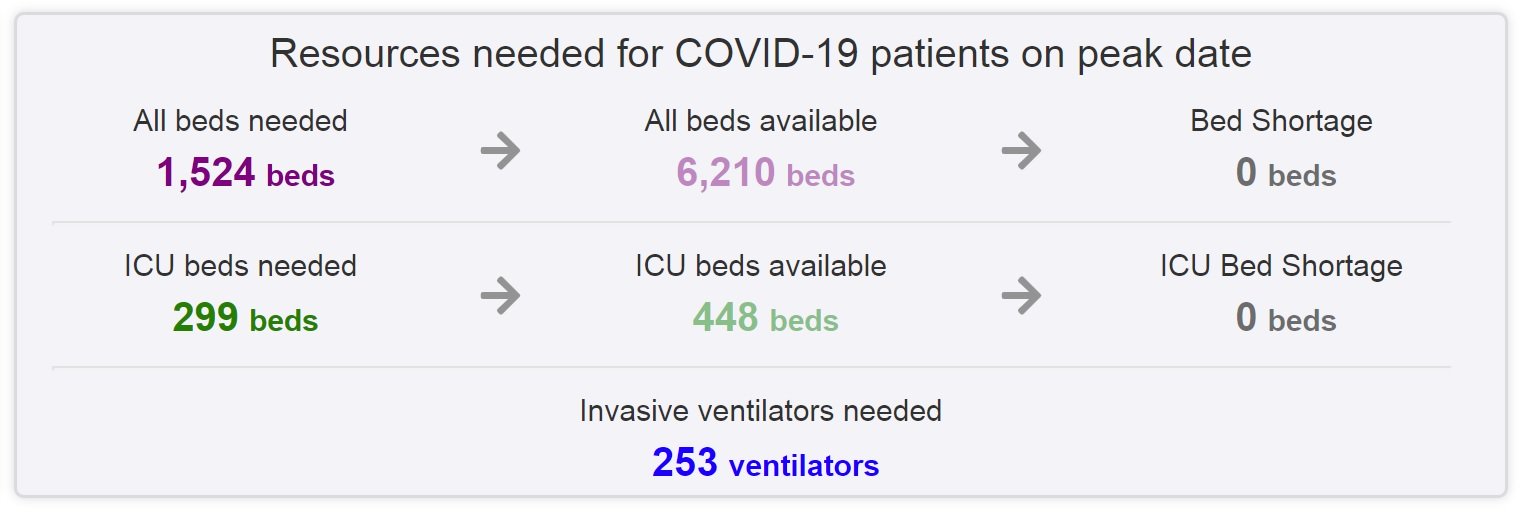Select the 1,524 beds value
The image size is (1533, 525).
point(245,174)
